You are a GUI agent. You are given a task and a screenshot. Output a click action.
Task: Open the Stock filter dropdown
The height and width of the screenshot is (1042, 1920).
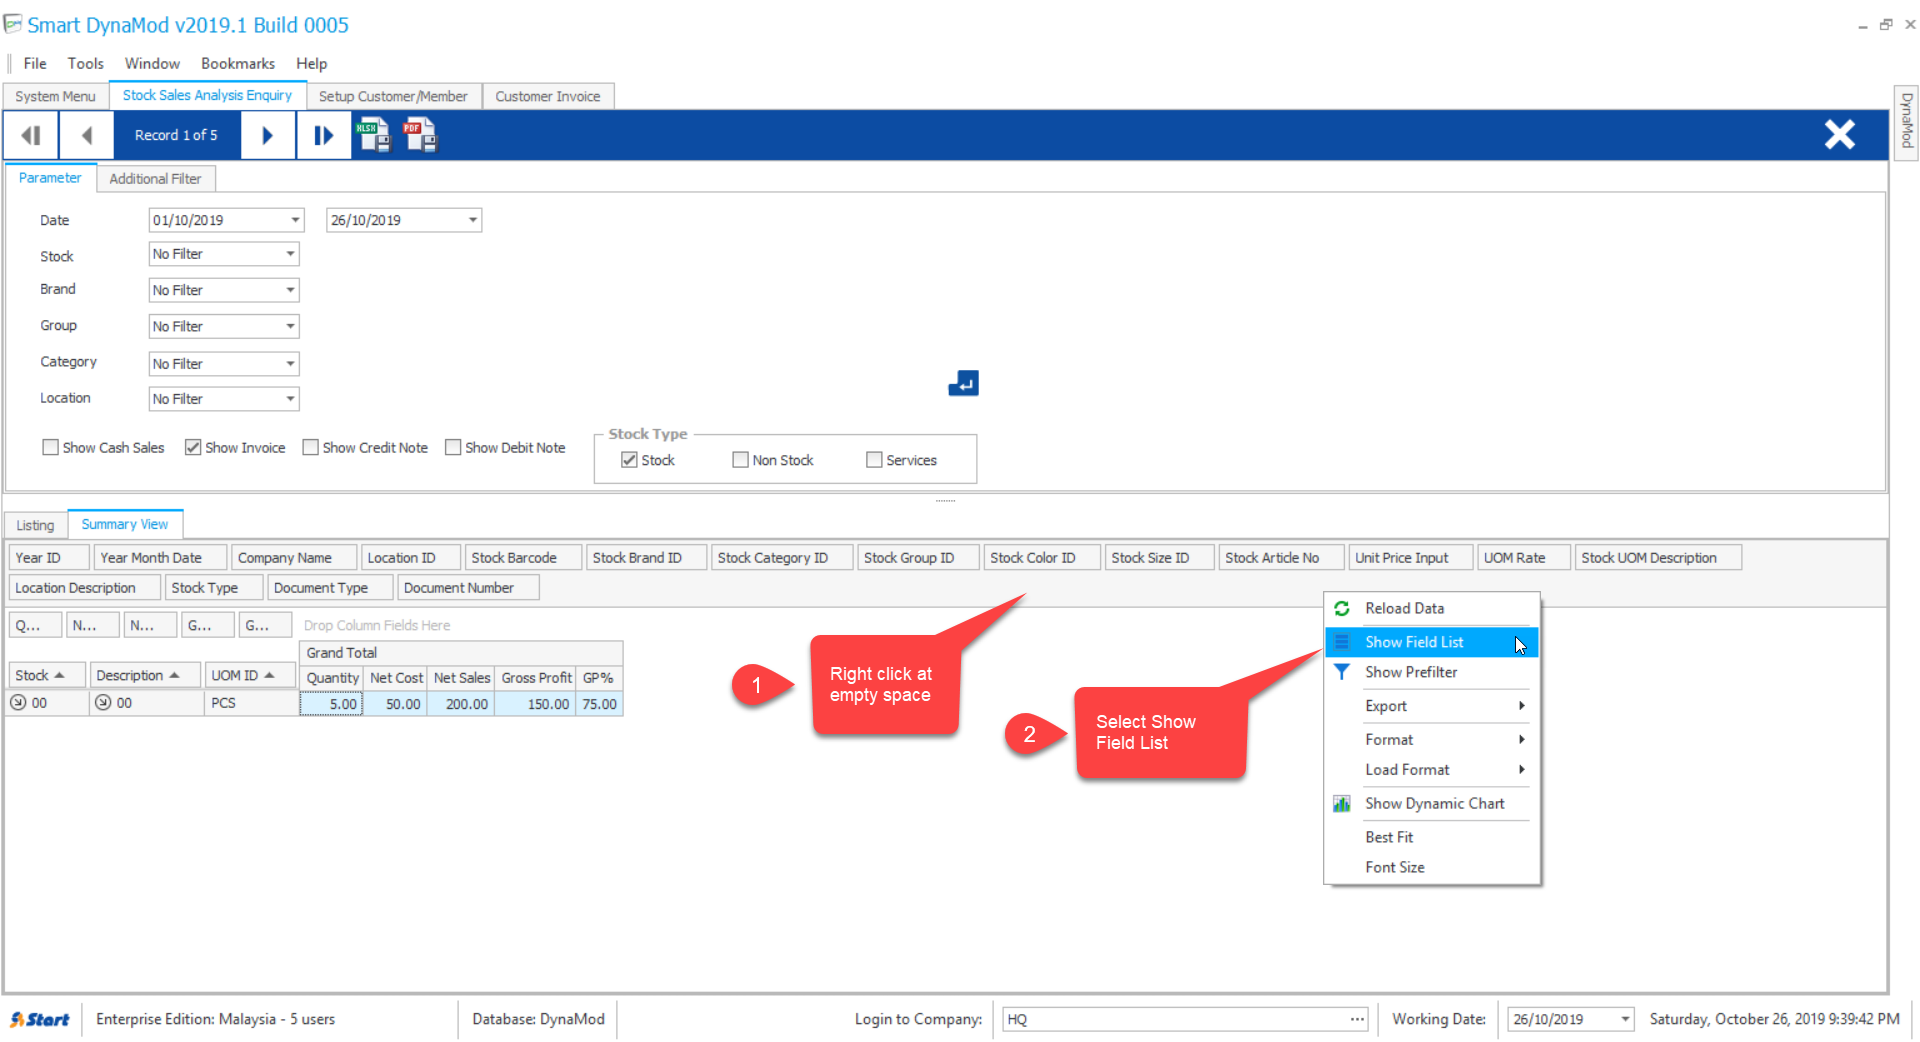pos(290,254)
